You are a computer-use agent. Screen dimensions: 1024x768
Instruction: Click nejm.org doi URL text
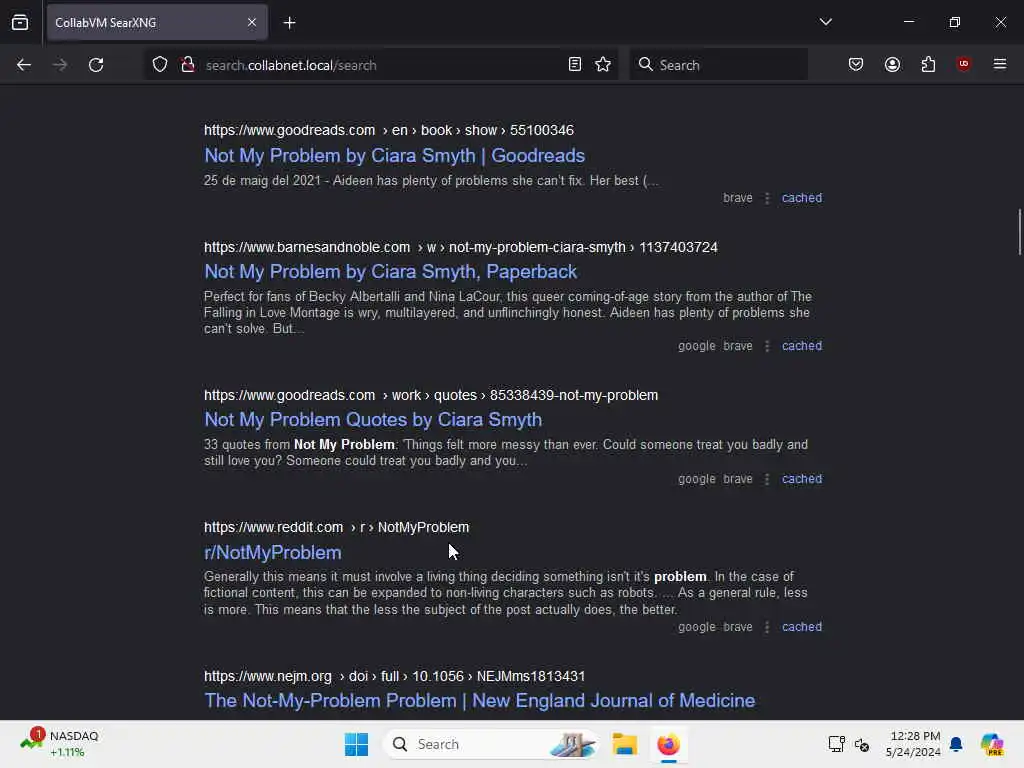click(394, 677)
